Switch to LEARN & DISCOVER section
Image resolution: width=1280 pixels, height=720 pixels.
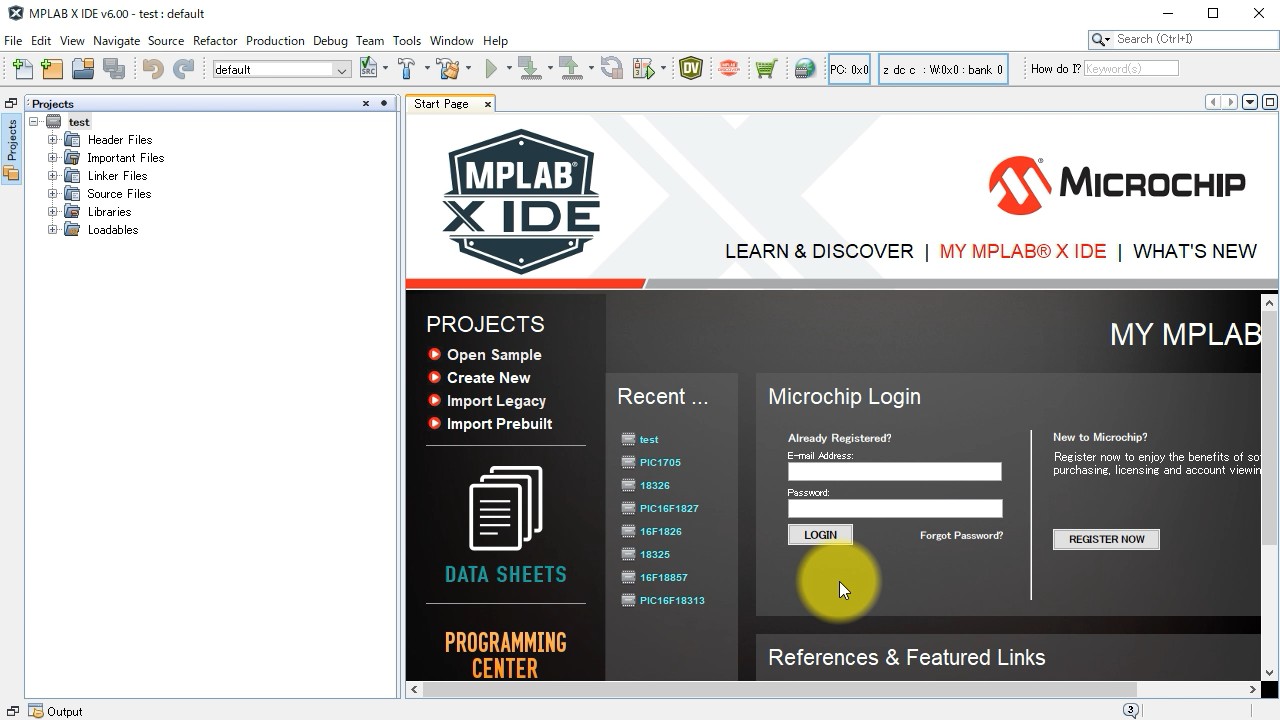819,251
